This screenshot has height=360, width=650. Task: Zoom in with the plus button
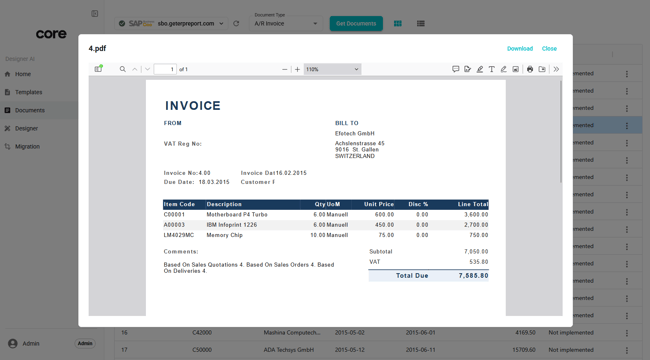point(297,69)
